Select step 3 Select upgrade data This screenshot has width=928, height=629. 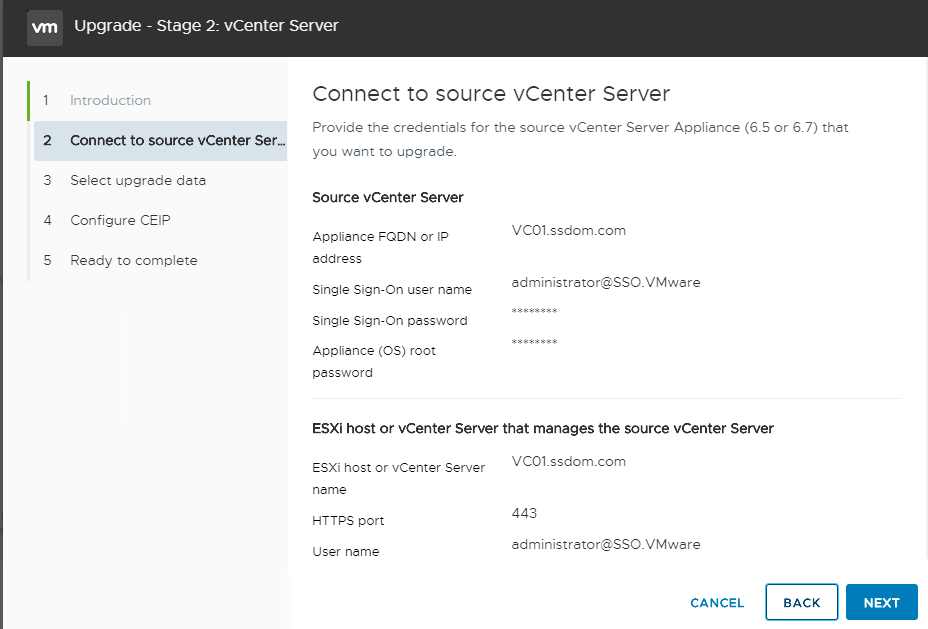click(x=138, y=180)
